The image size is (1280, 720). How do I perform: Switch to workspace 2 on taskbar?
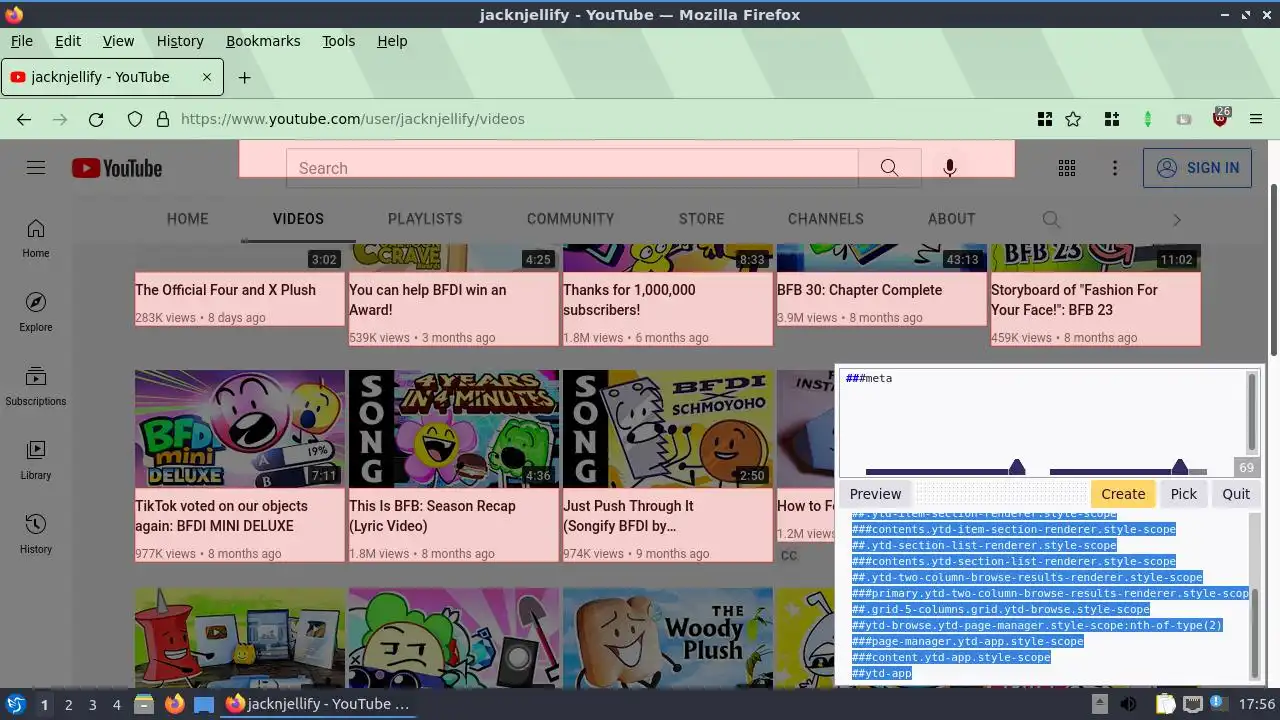pos(68,704)
